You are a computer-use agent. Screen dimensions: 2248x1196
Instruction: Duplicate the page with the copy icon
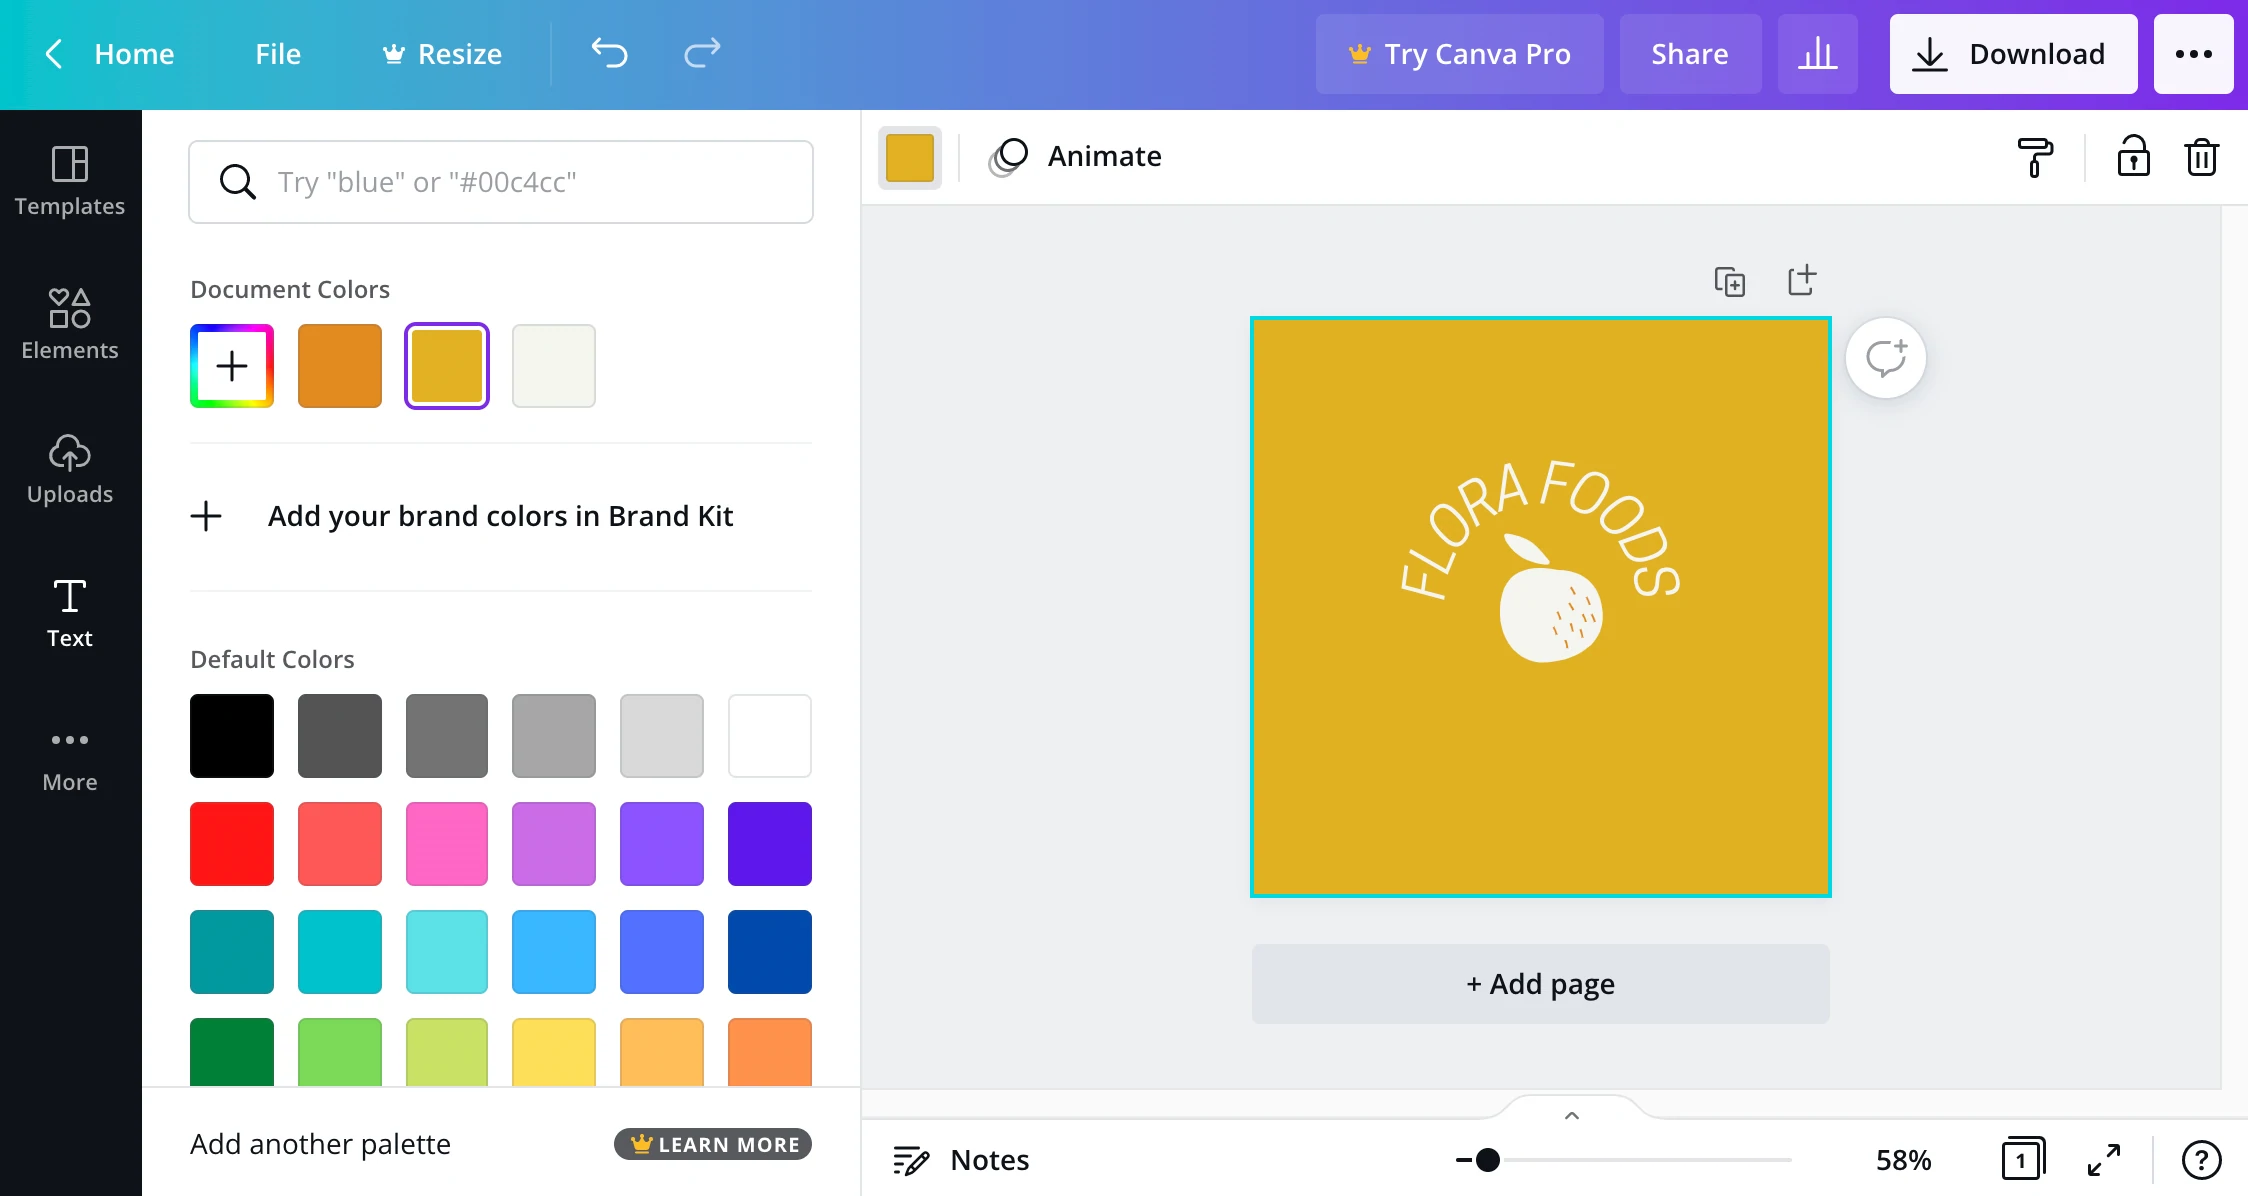1729,282
